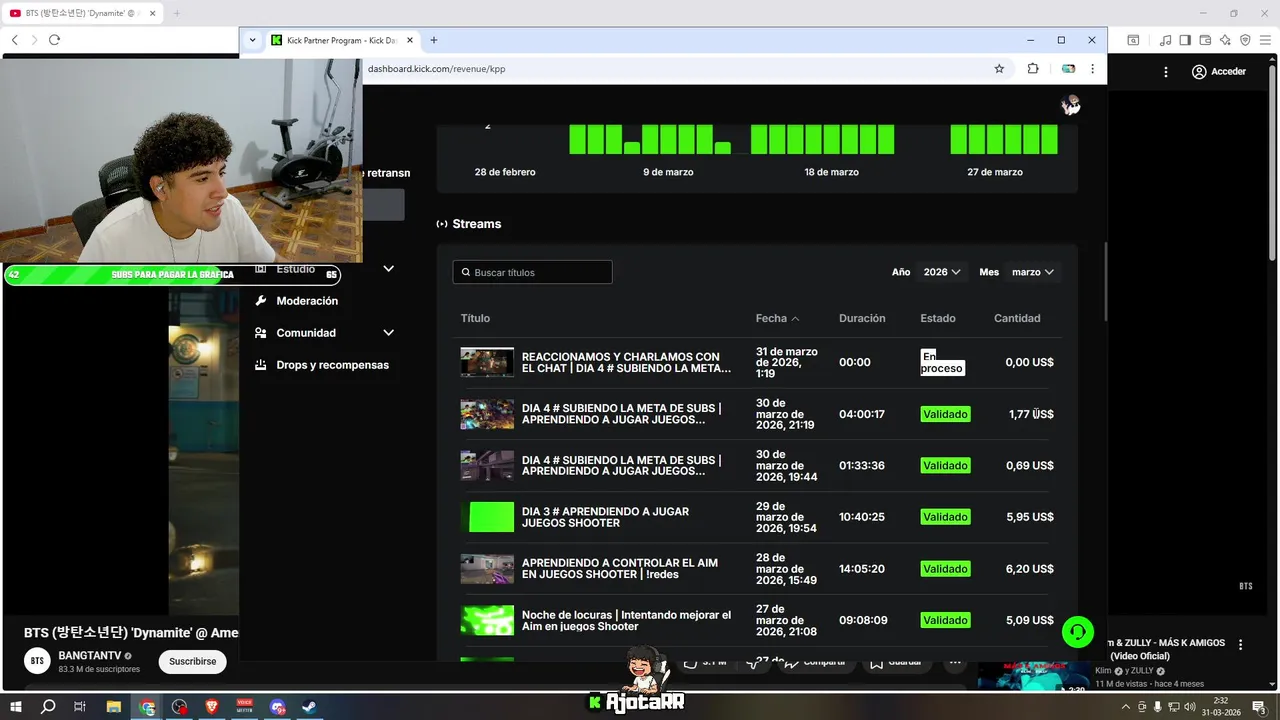Open the Noche de locuras stream thumbnail
The width and height of the screenshot is (1280, 720).
pyautogui.click(x=487, y=620)
